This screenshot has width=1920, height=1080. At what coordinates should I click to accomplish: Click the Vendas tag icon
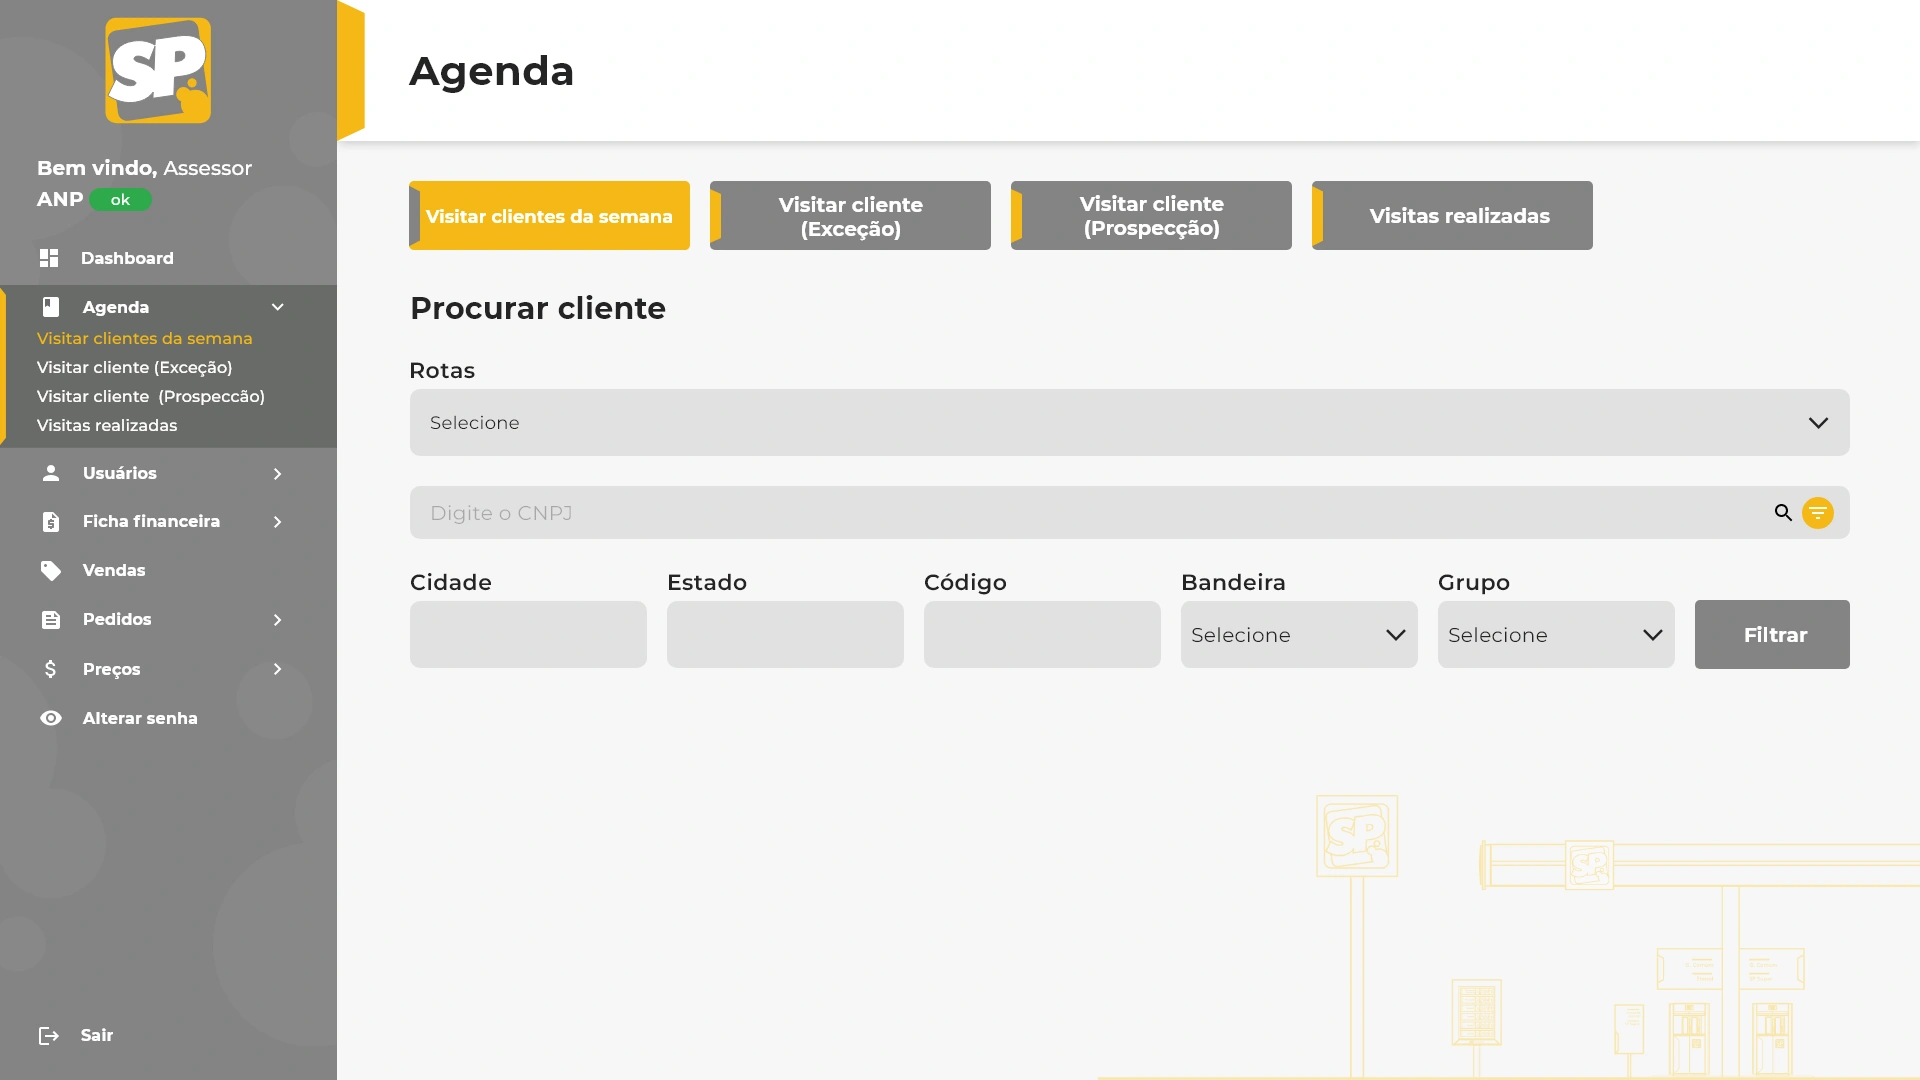[x=51, y=570]
